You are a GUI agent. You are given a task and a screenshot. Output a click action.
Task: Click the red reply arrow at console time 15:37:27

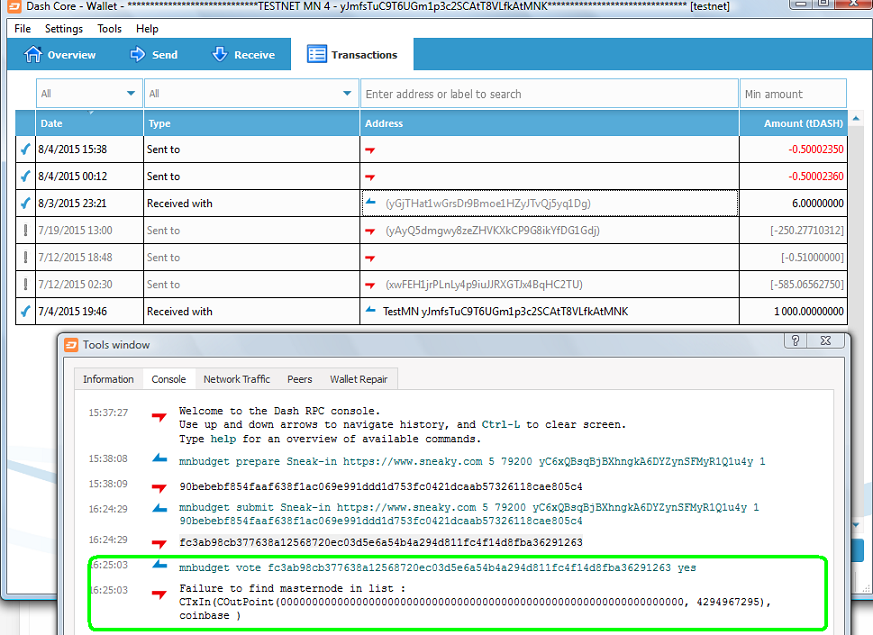point(159,416)
